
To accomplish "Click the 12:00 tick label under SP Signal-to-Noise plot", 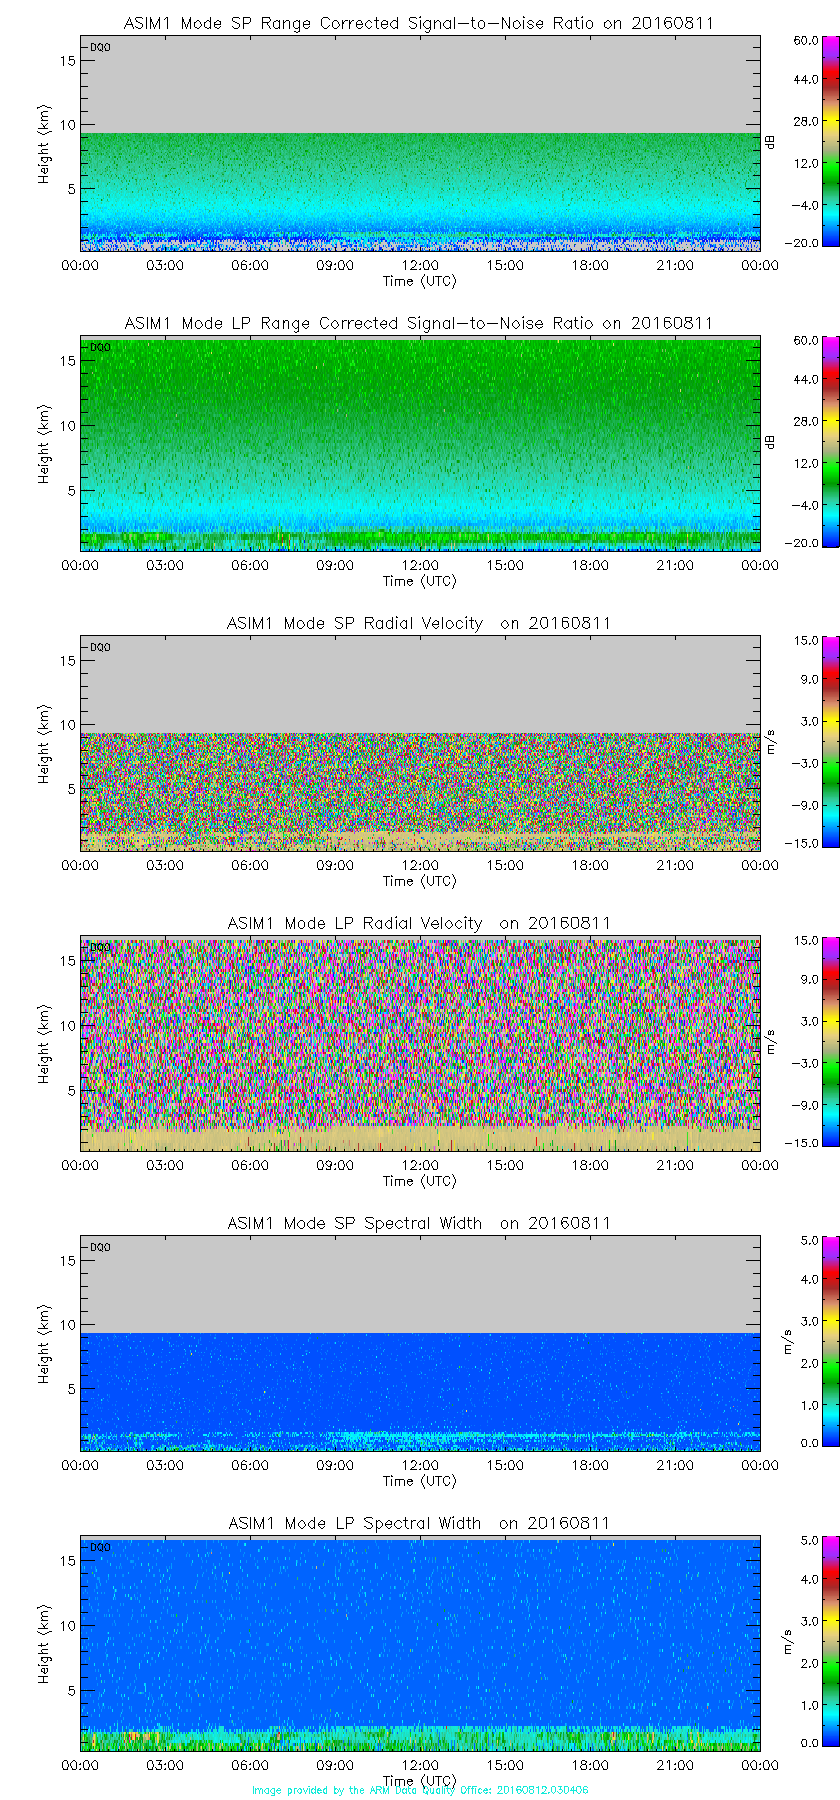I will [x=420, y=265].
